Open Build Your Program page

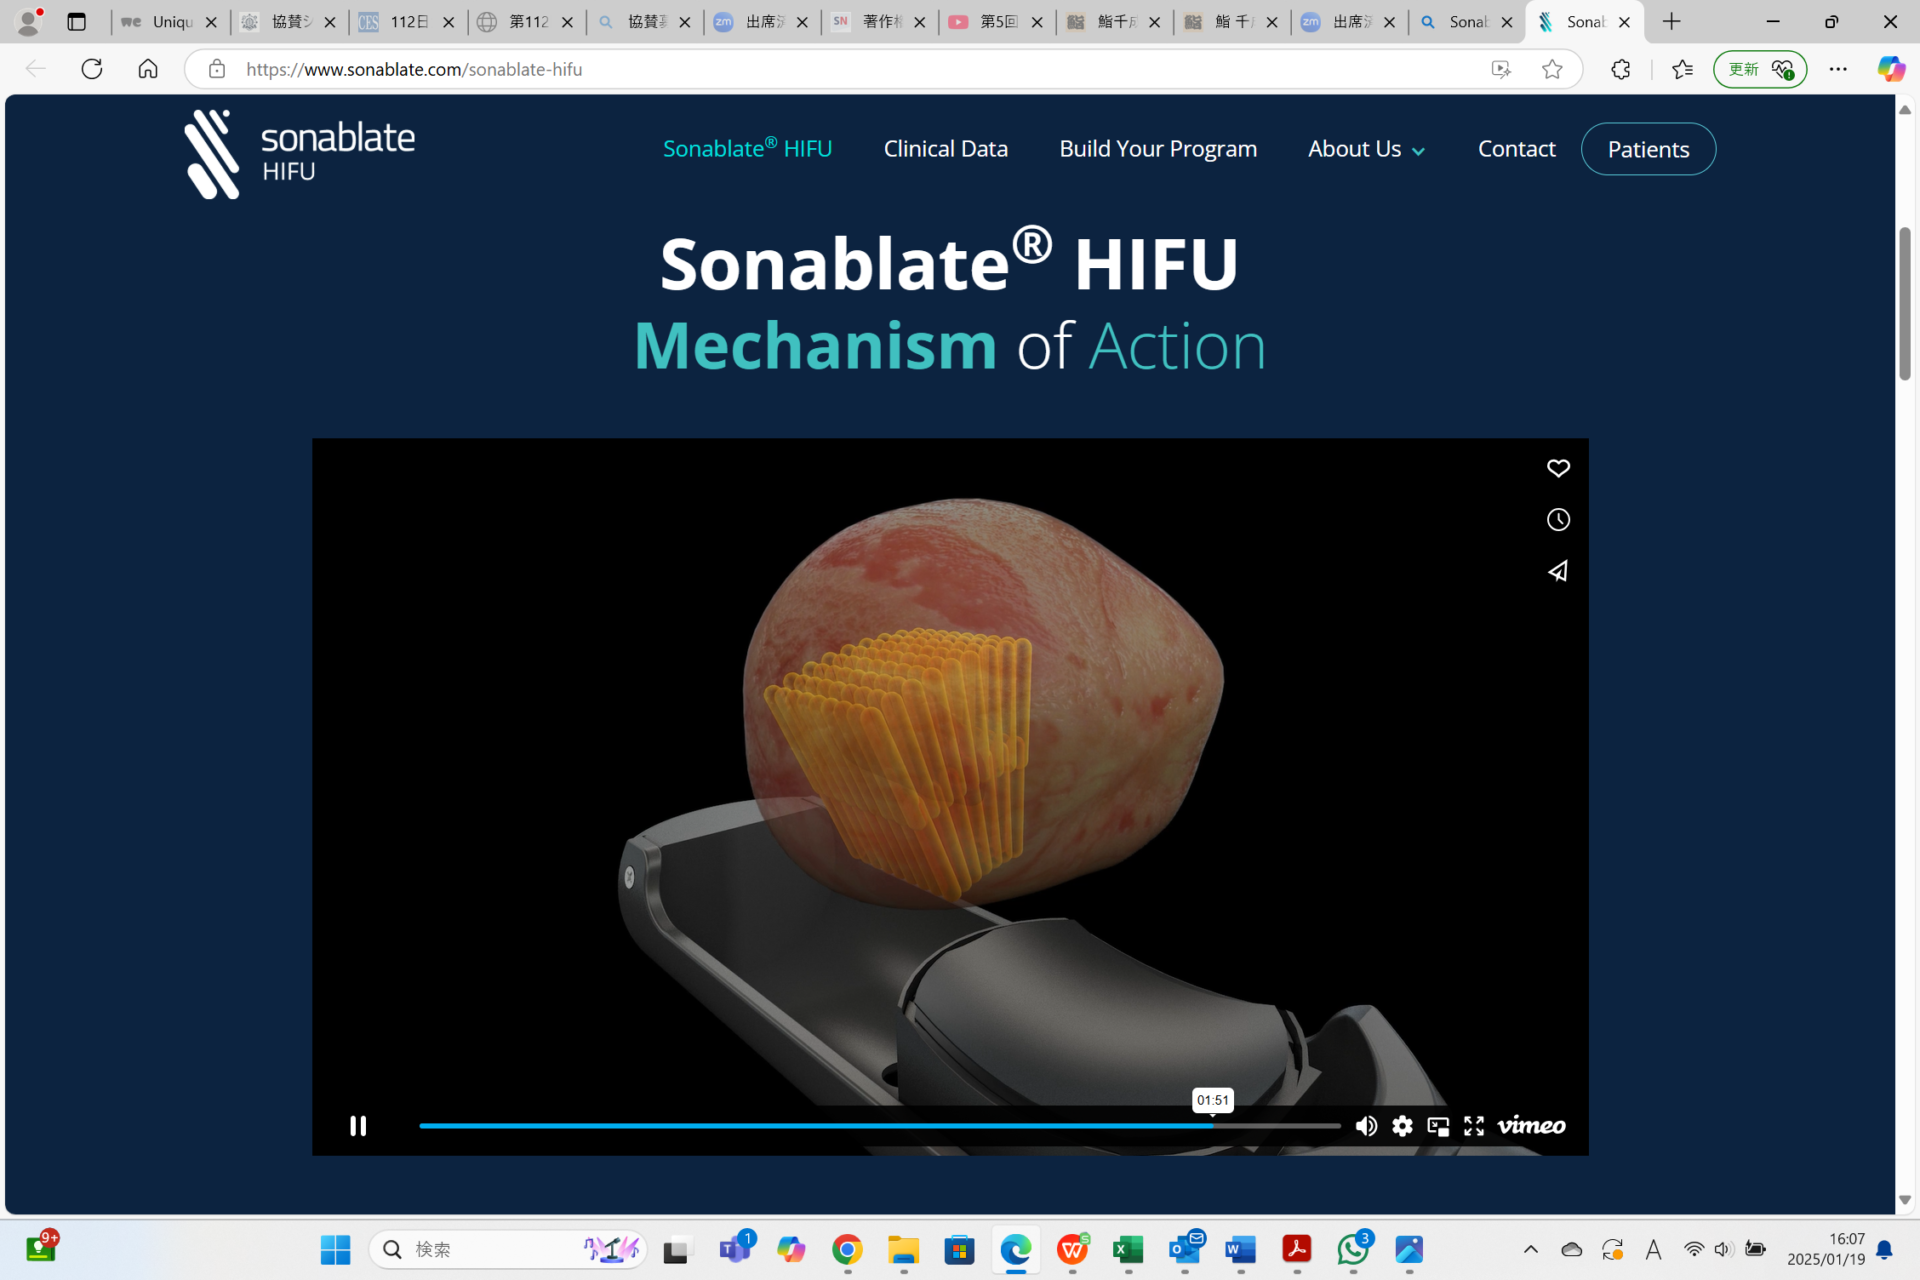[1158, 149]
